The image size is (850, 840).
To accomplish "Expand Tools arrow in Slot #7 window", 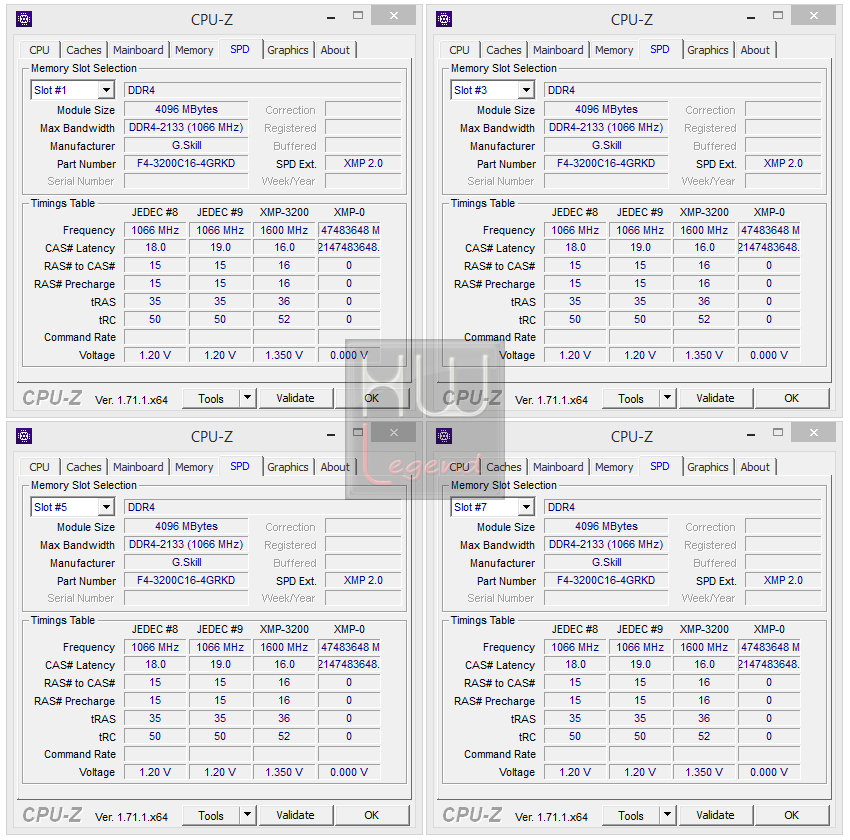I will point(667,815).
